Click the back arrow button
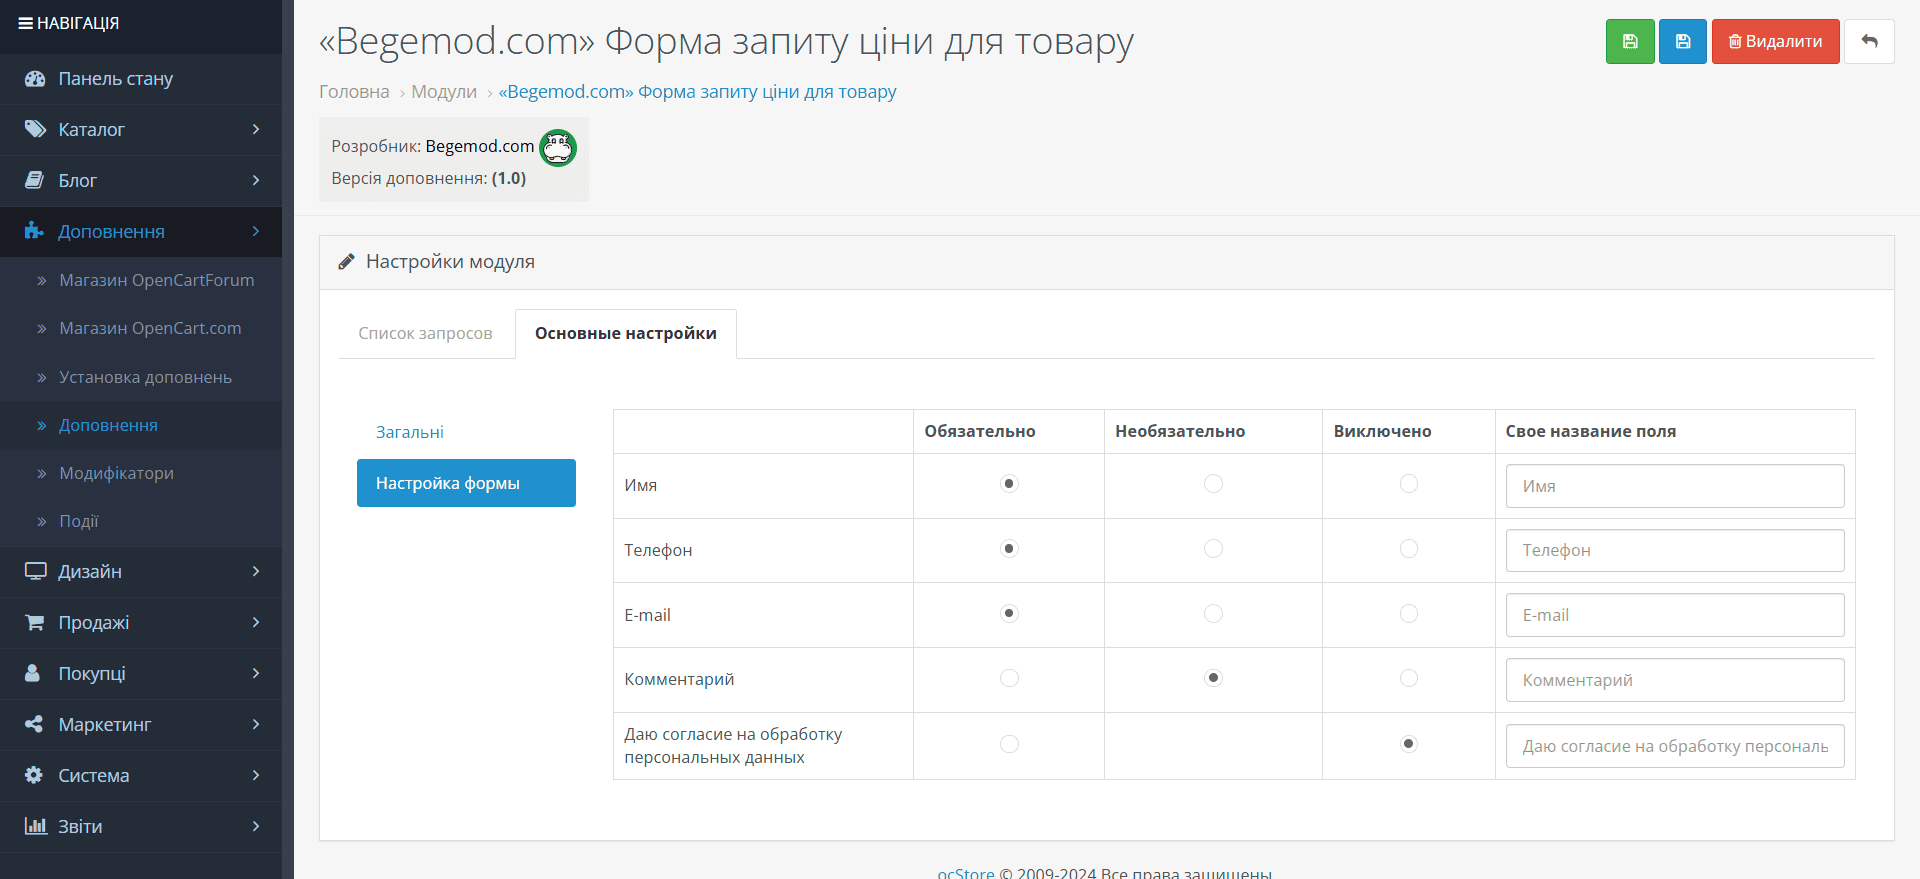 click(1869, 42)
